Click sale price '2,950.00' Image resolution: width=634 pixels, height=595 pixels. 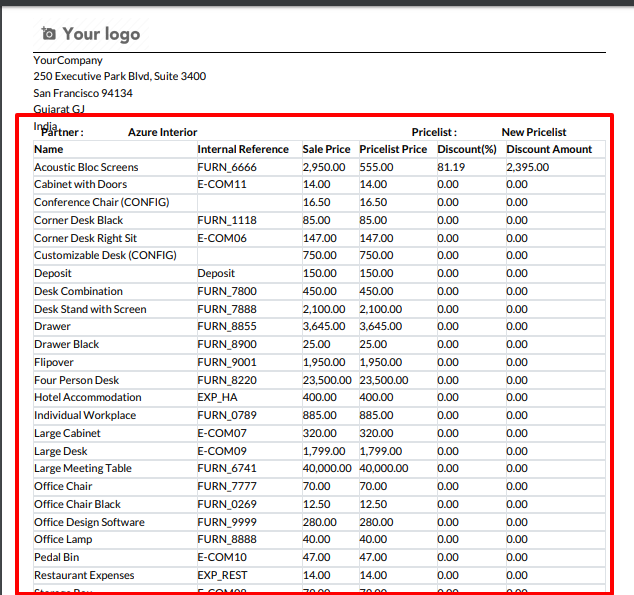tap(324, 167)
